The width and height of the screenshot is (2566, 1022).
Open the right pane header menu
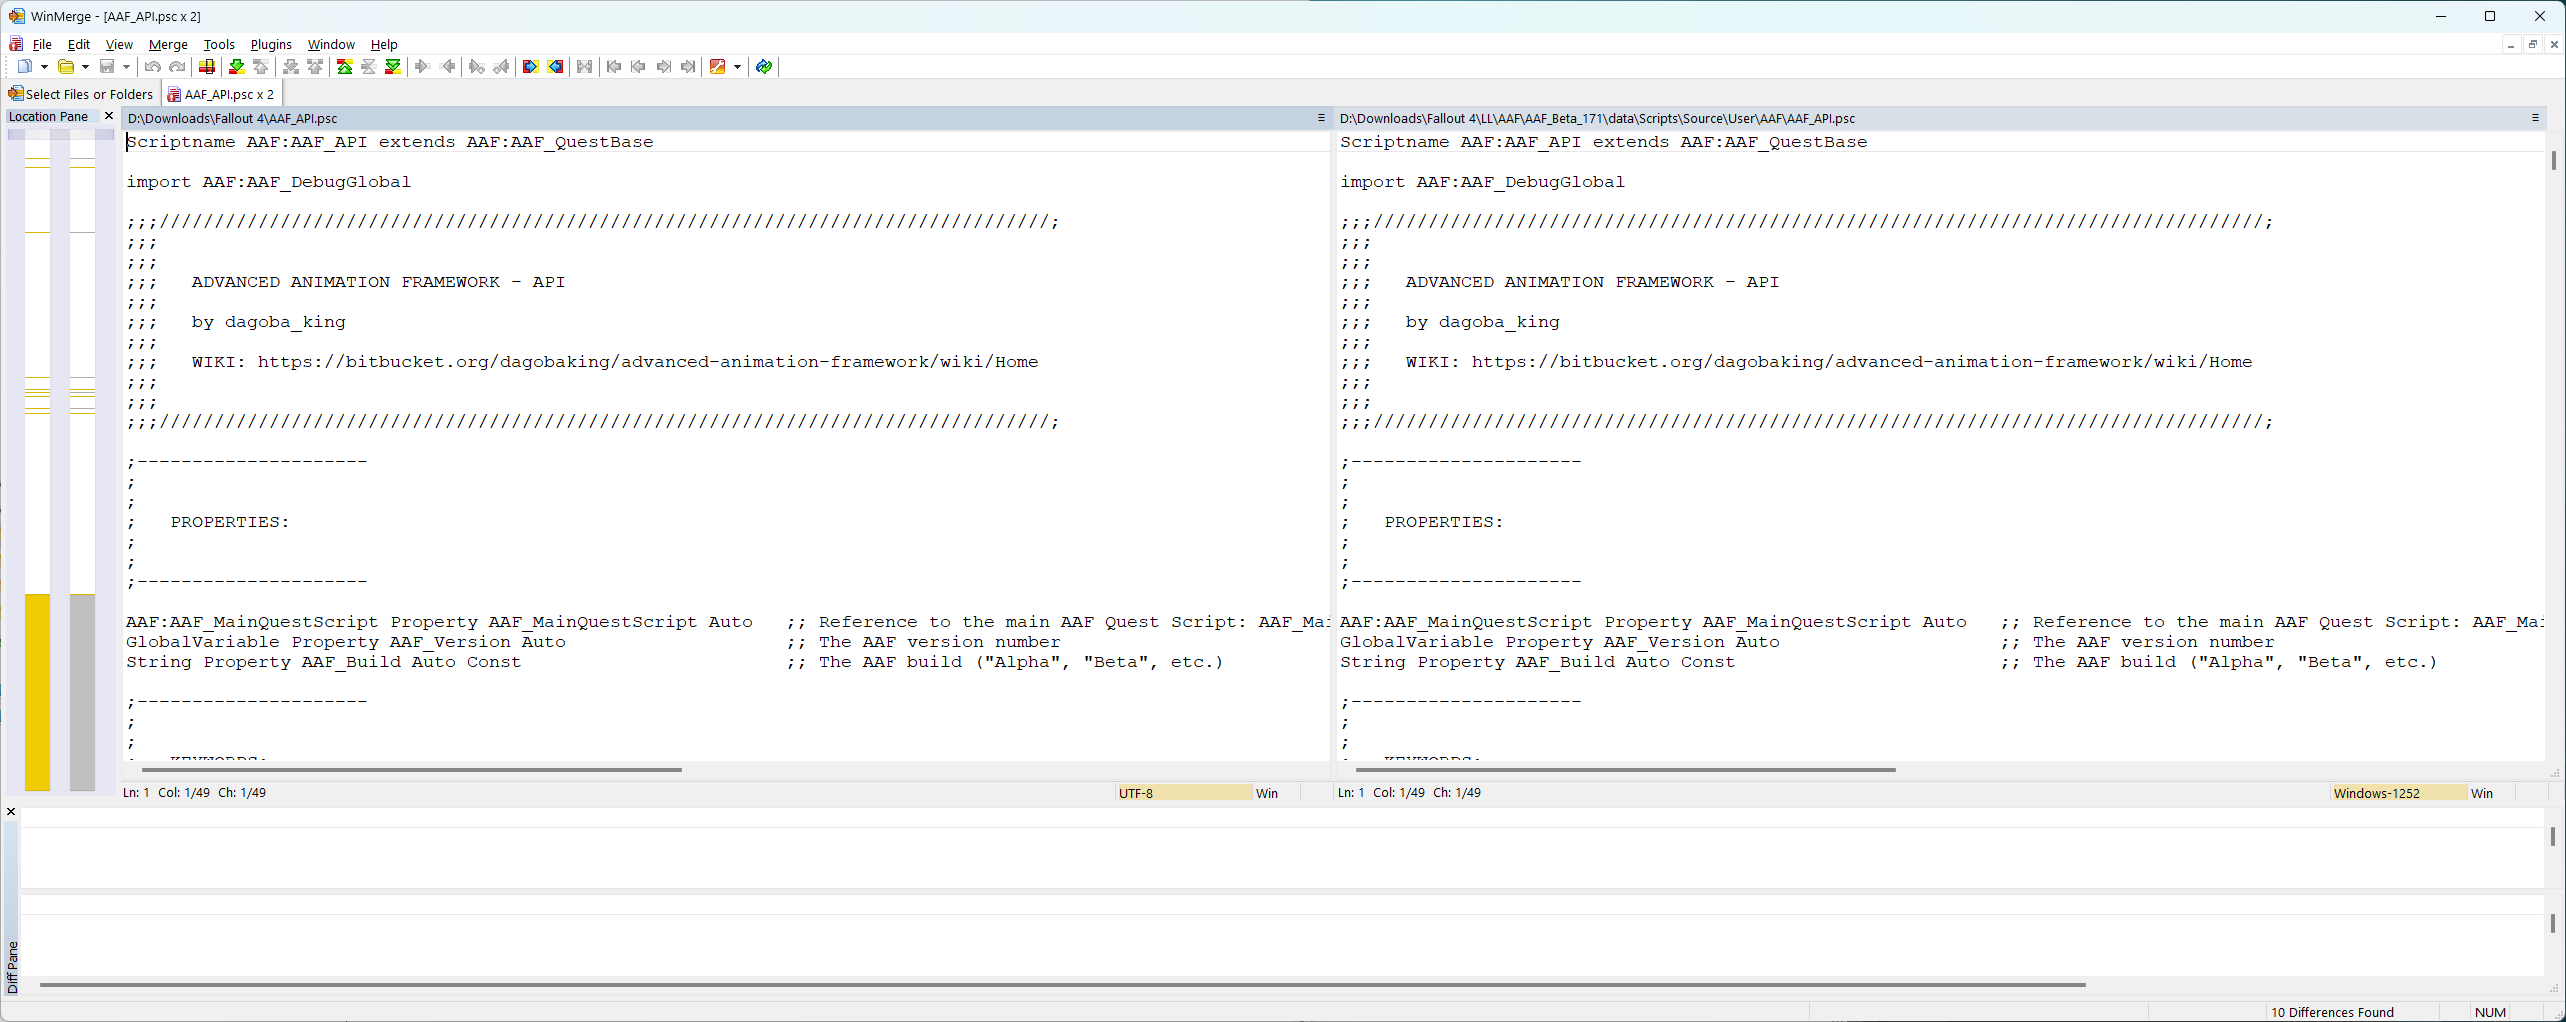click(2536, 118)
